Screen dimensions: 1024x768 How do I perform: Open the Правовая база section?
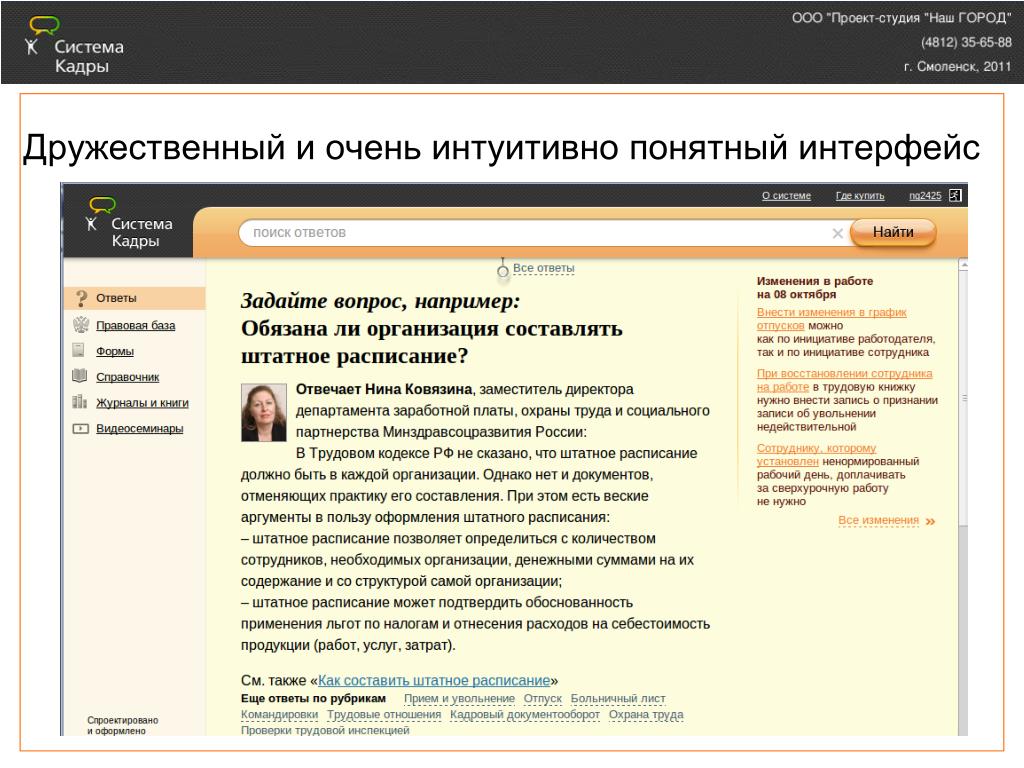click(x=135, y=325)
